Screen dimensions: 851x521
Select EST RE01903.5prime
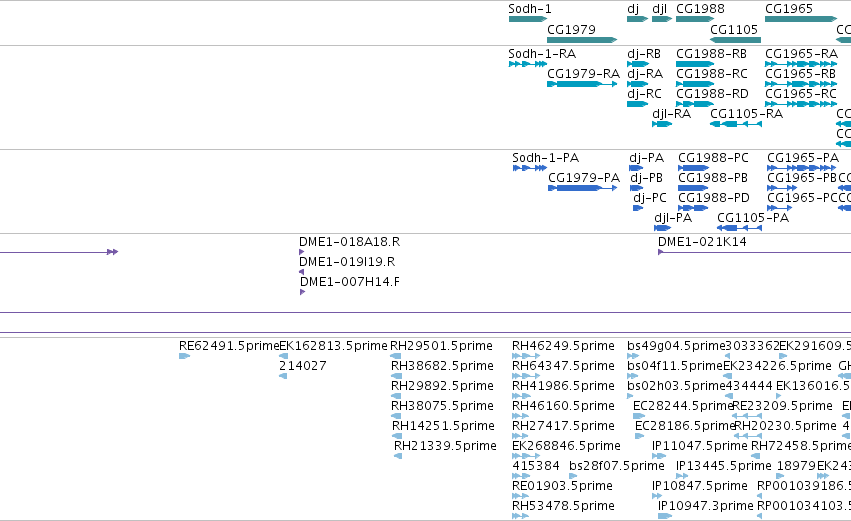click(520, 496)
